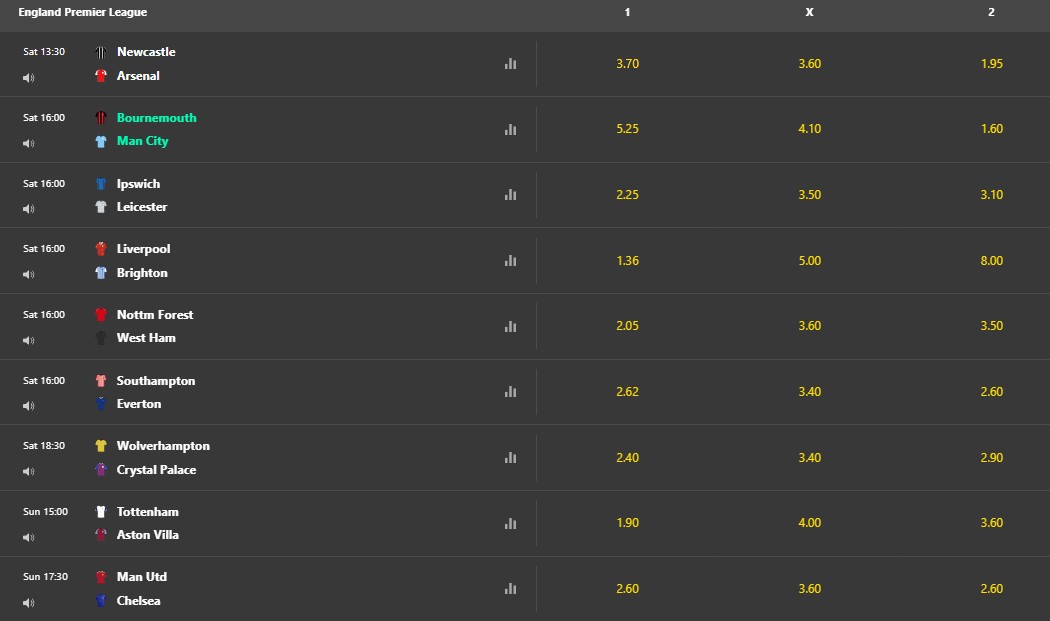Click speaker icon for Southampton vs Everton
This screenshot has width=1050, height=621.
click(28, 406)
